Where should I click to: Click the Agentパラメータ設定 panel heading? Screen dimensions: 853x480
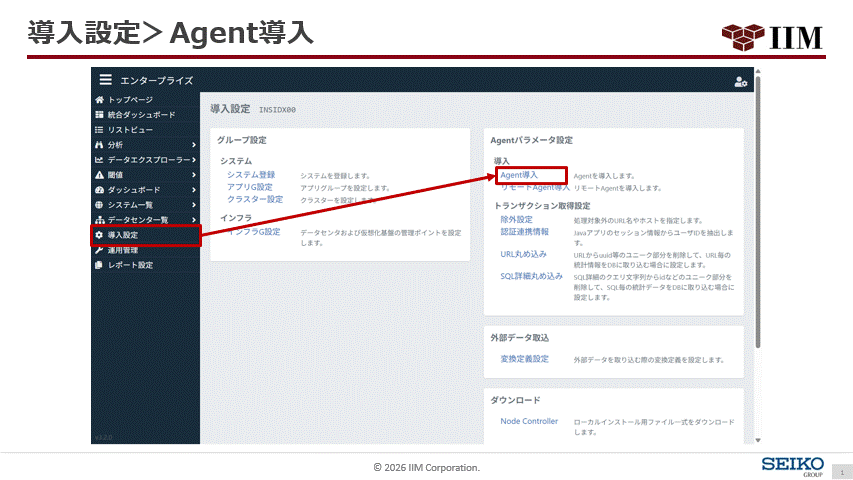tap(531, 140)
